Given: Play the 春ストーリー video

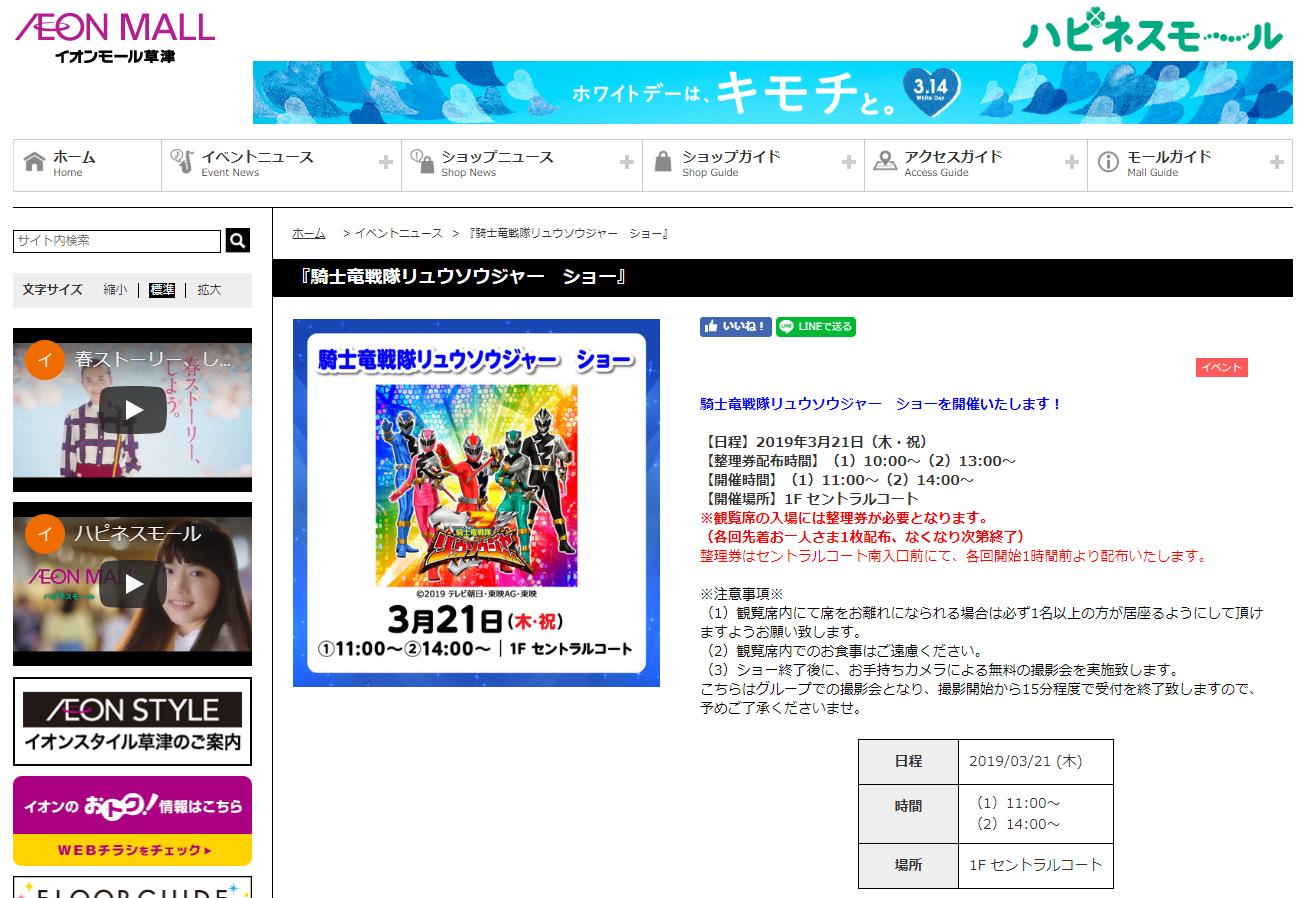Looking at the screenshot, I should (x=133, y=410).
